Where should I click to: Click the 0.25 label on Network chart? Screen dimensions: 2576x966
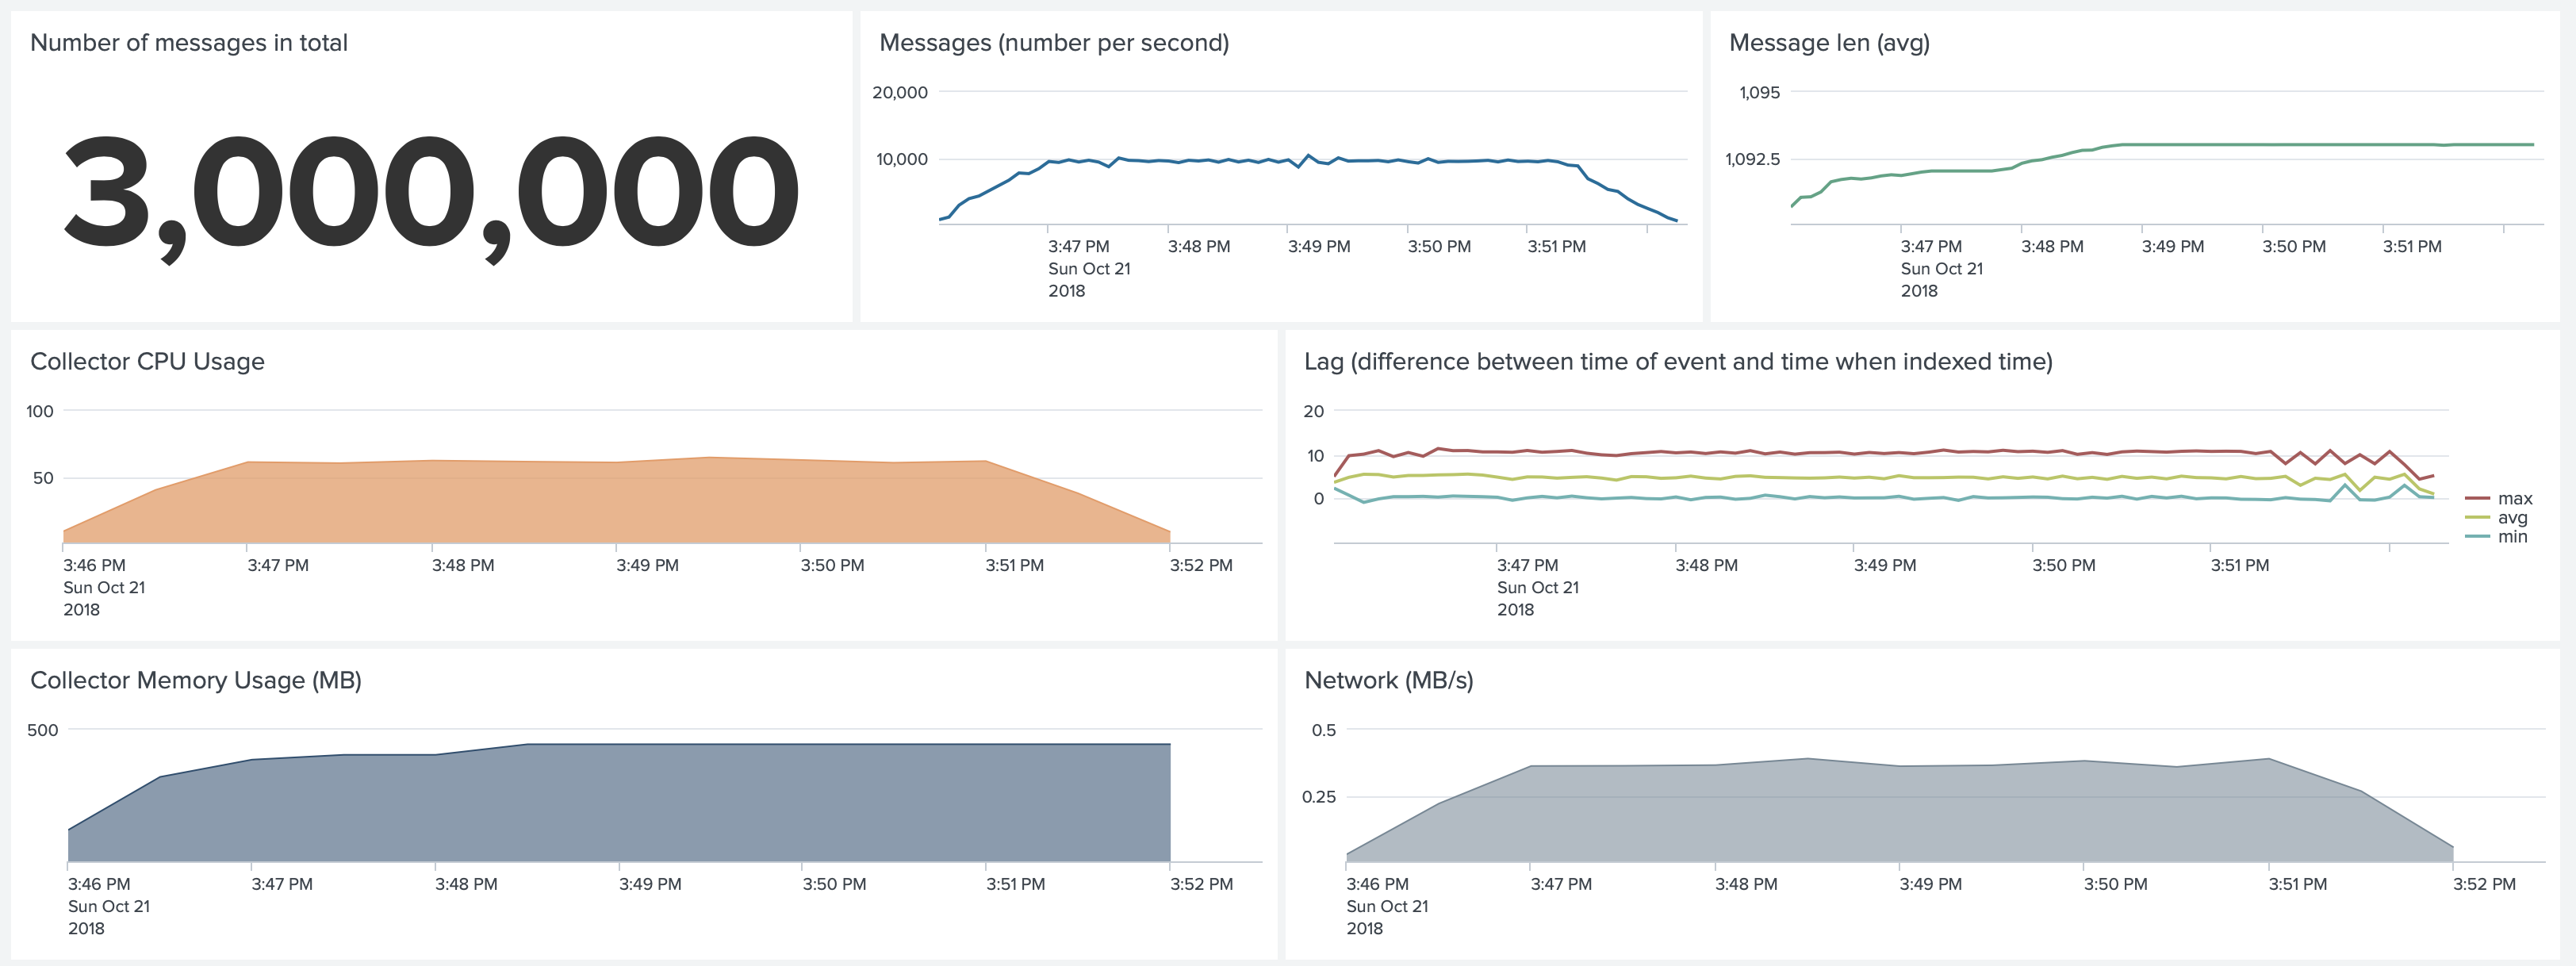[x=1319, y=797]
